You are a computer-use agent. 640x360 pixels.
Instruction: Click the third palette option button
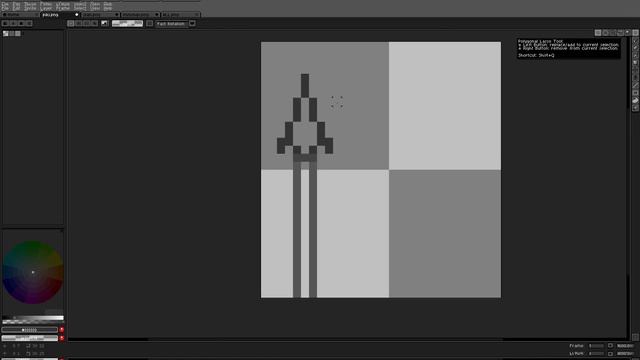point(21,24)
